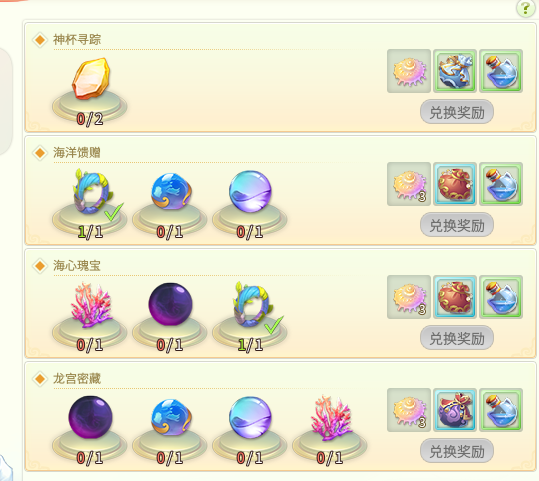This screenshot has height=481, width=539.
Task: Click 兑换奖励 button for 海洋馈赠
Action: tap(457, 225)
